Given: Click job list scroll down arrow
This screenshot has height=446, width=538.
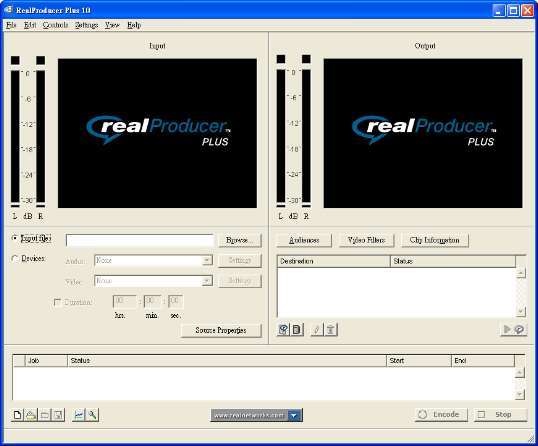Looking at the screenshot, I should [x=520, y=394].
